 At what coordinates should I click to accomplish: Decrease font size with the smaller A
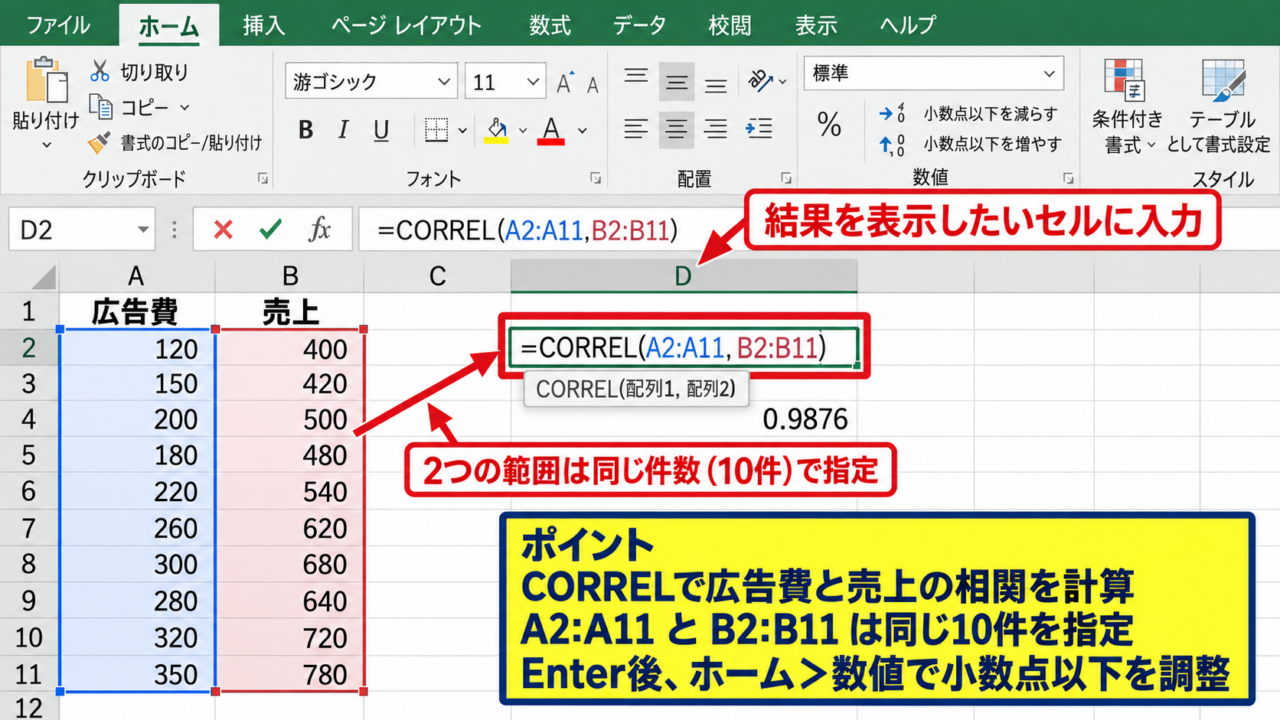(x=592, y=84)
